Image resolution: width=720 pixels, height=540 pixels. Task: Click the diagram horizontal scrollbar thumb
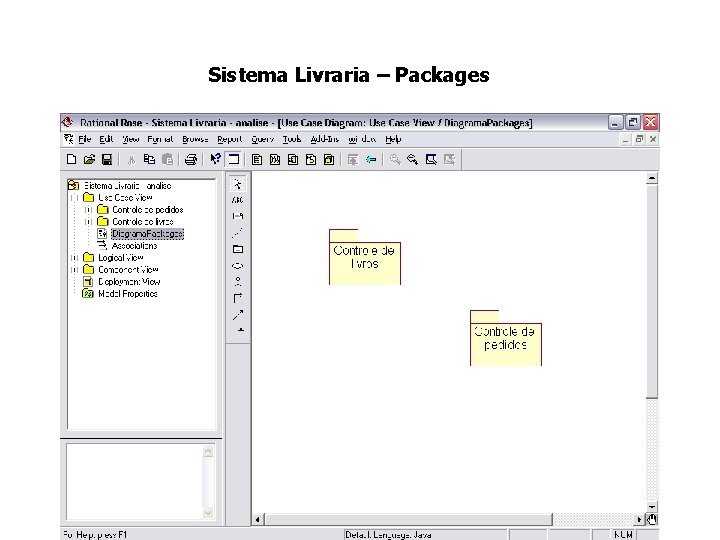(408, 519)
